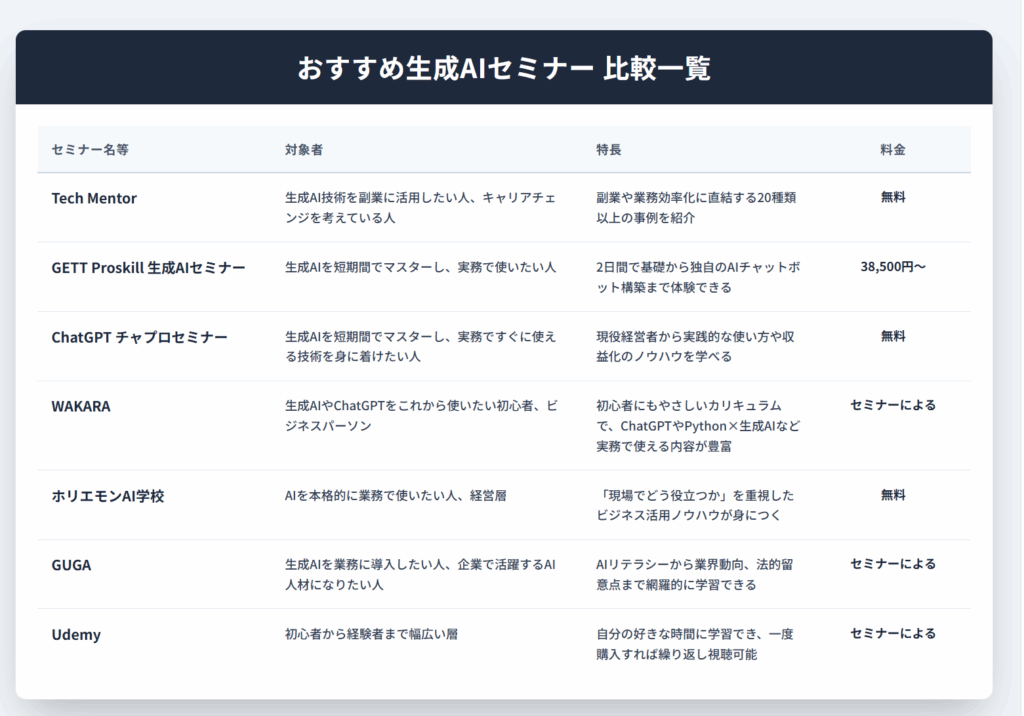1024x716 pixels.
Task: Click ホリエモンAI学校's 無料 price cell
Action: (892, 495)
